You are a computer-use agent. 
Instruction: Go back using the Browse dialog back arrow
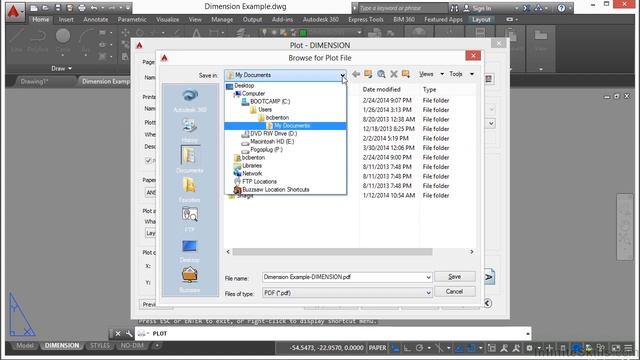point(356,74)
